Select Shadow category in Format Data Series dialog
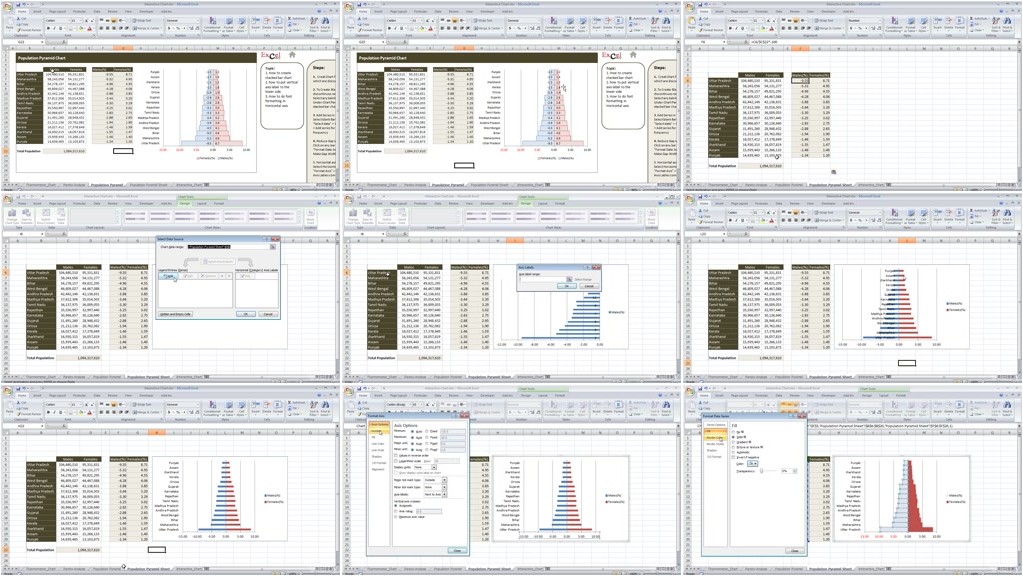Screen dimensions: 1023x576 (712, 451)
